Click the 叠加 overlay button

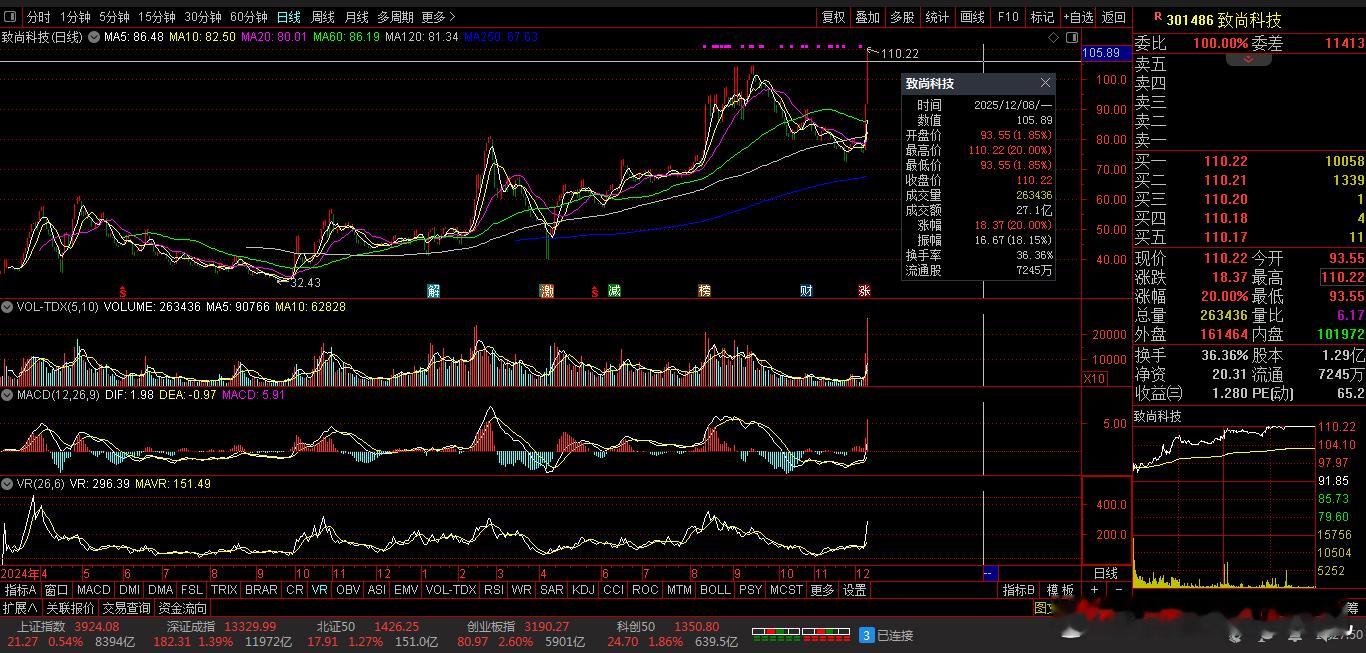868,17
